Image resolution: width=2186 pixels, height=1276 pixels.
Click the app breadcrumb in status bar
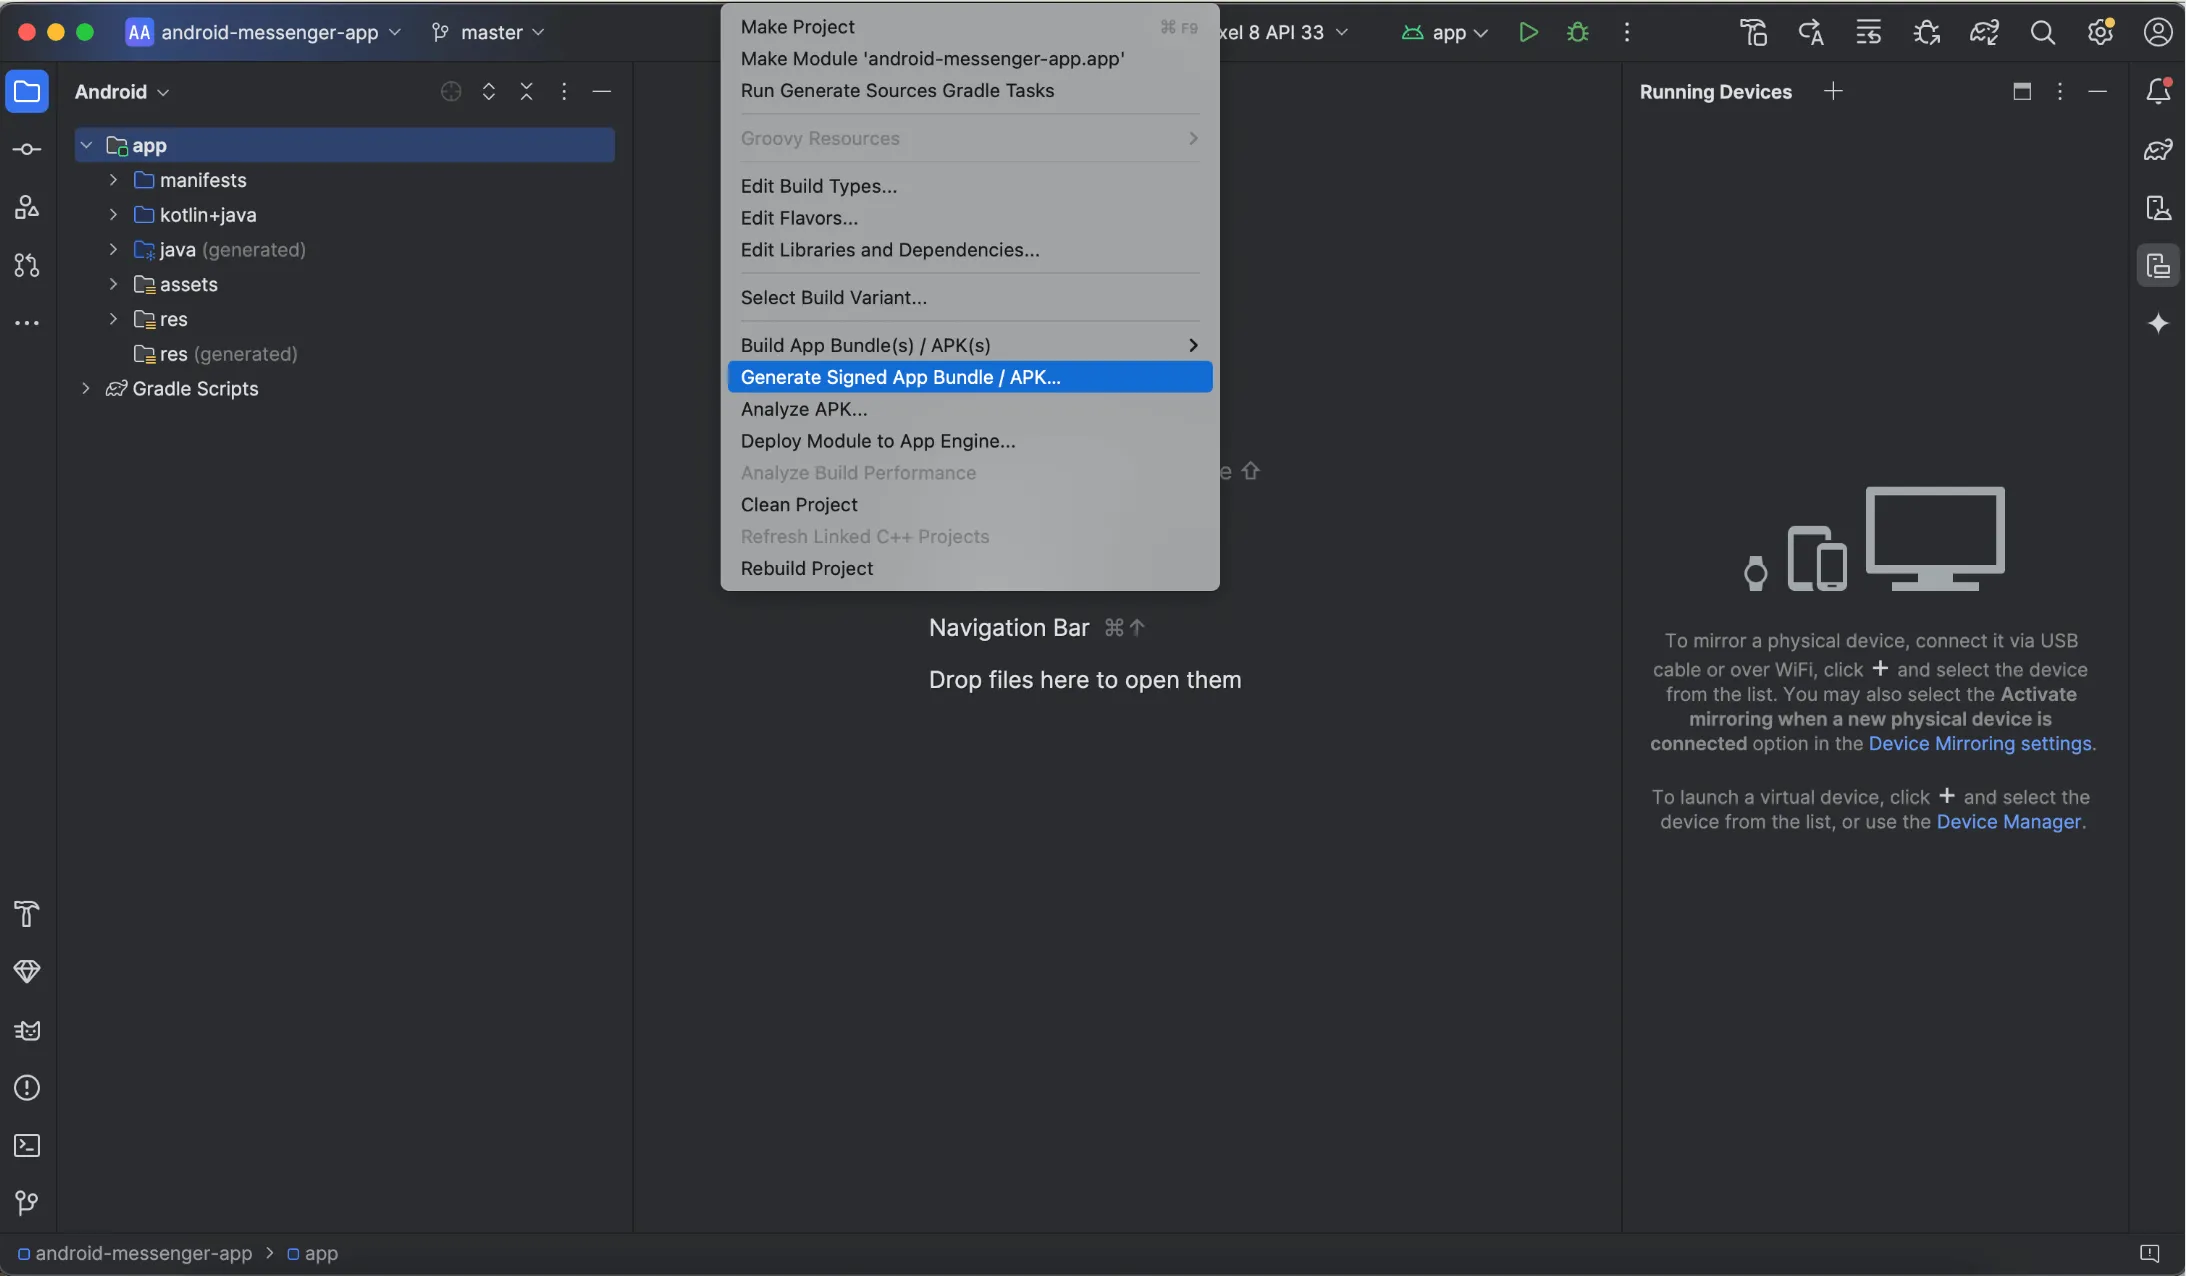(313, 1254)
